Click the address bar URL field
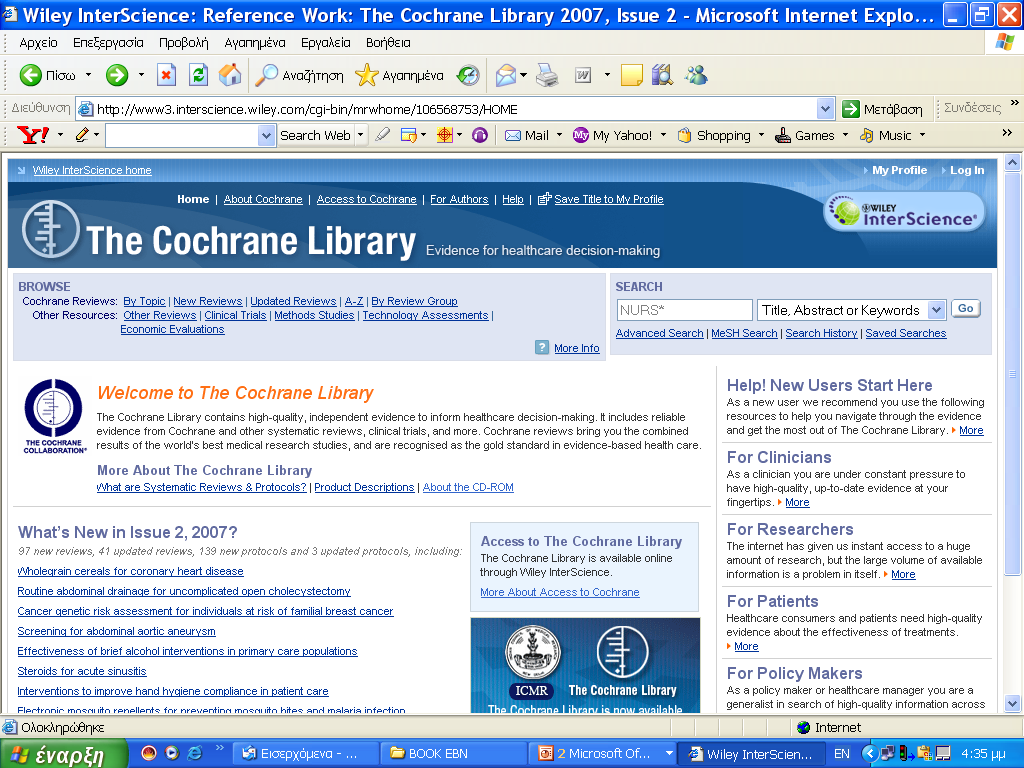This screenshot has height=768, width=1024. click(456, 109)
